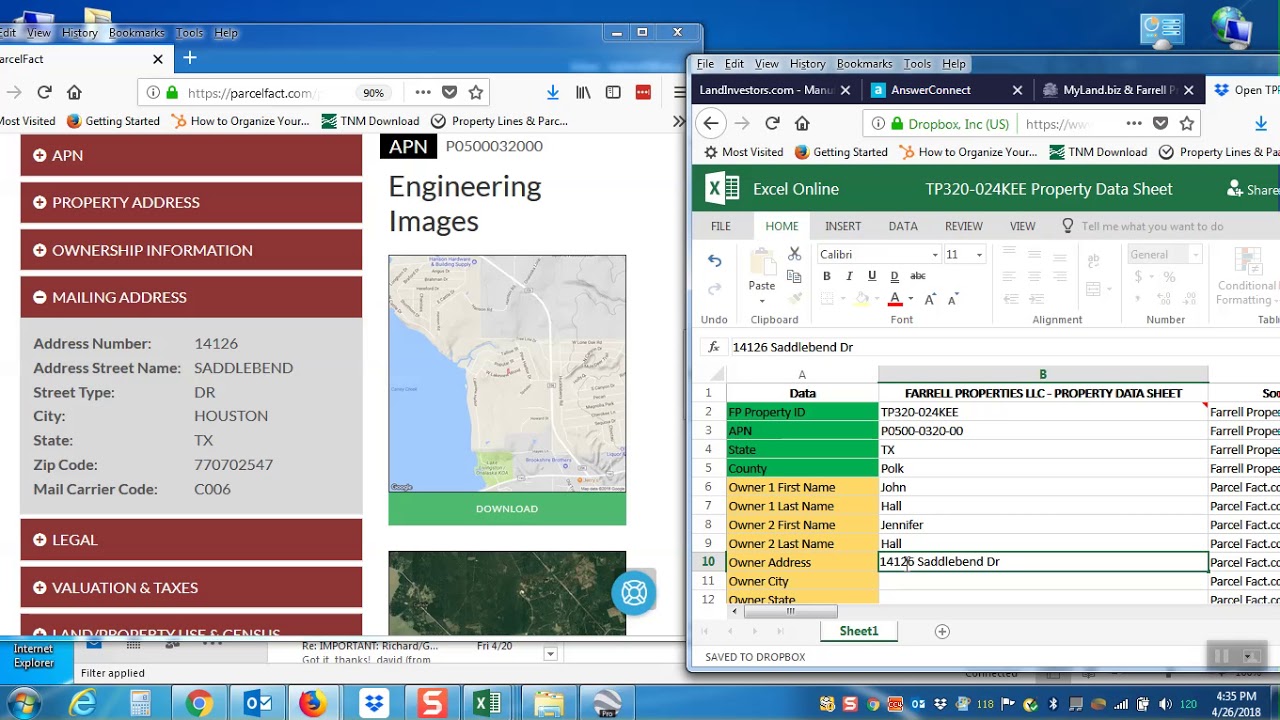Click the Excel Online logo icon
The width and height of the screenshot is (1280, 720).
pyautogui.click(x=722, y=188)
